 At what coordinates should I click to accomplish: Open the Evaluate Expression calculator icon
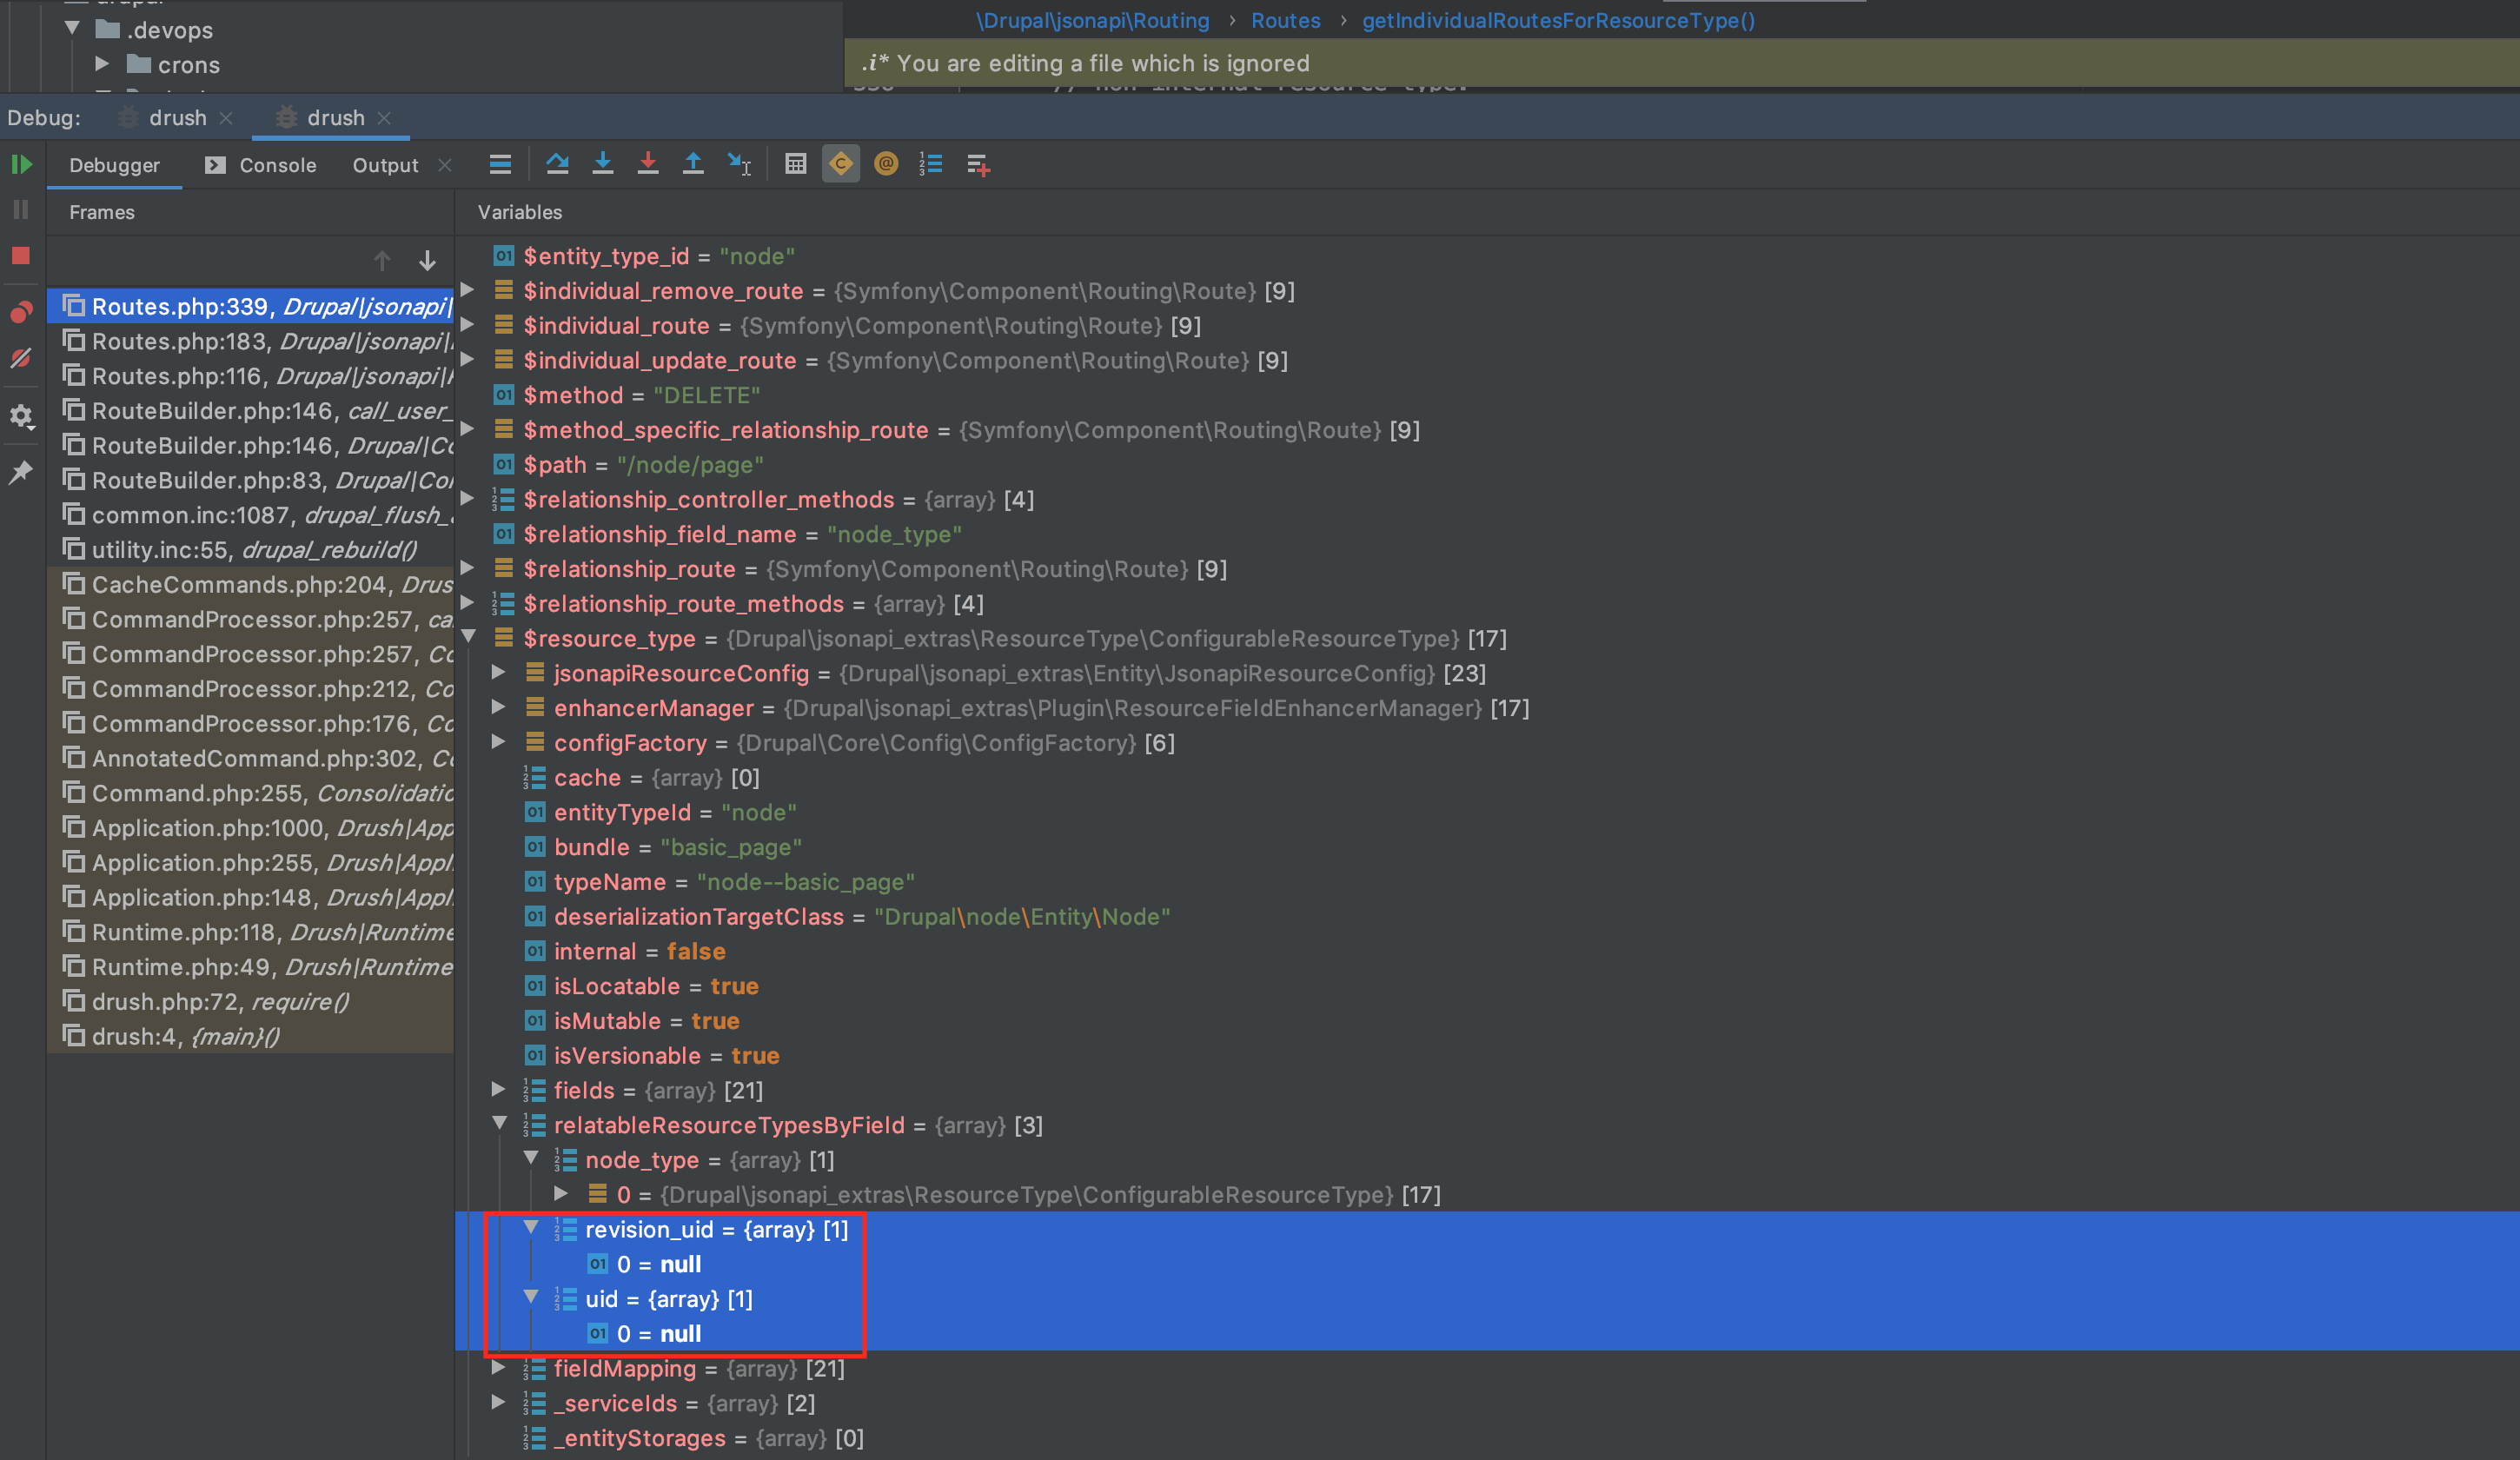(x=795, y=164)
